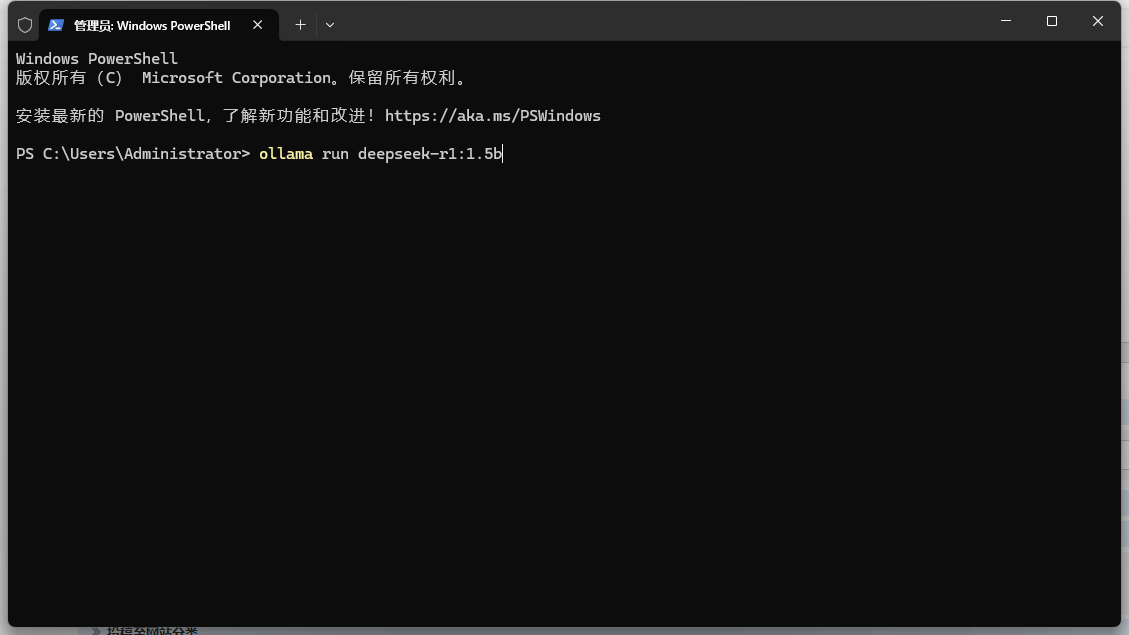1129x635 pixels.
Task: Open a new tab with the plus button
Action: pos(300,25)
